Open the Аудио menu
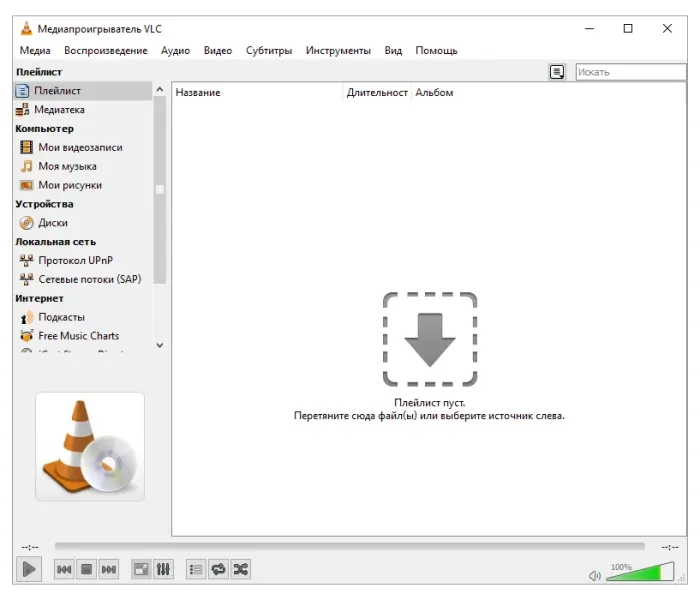700x600 pixels. (175, 50)
